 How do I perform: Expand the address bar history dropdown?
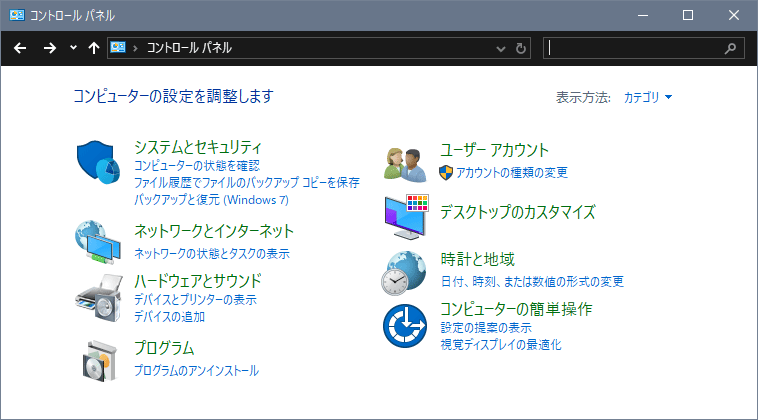(501, 48)
